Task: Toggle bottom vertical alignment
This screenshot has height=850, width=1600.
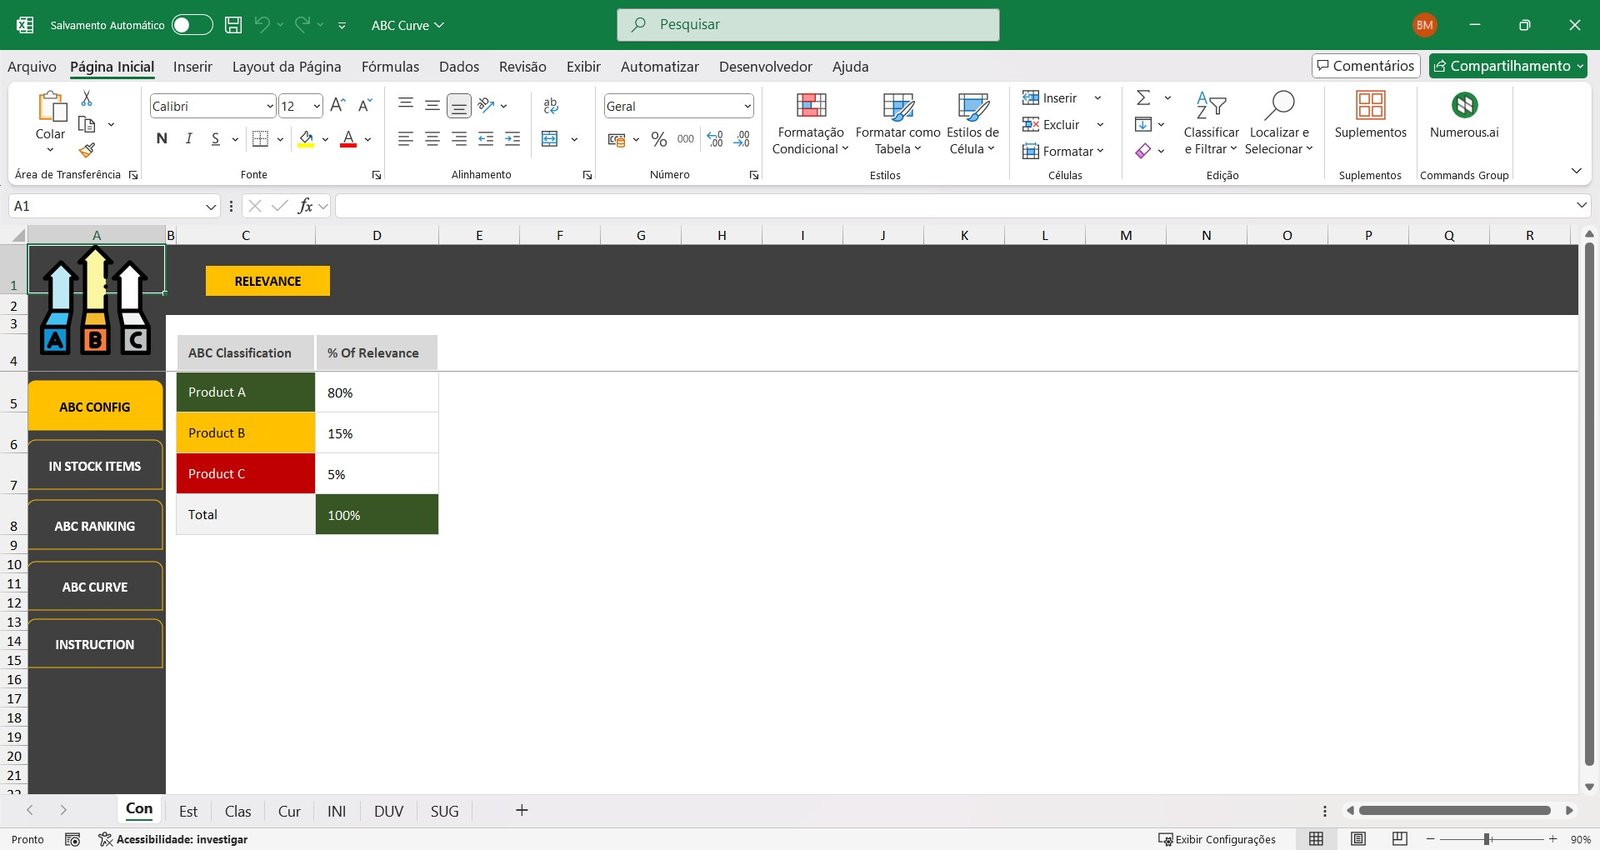Action: coord(459,106)
